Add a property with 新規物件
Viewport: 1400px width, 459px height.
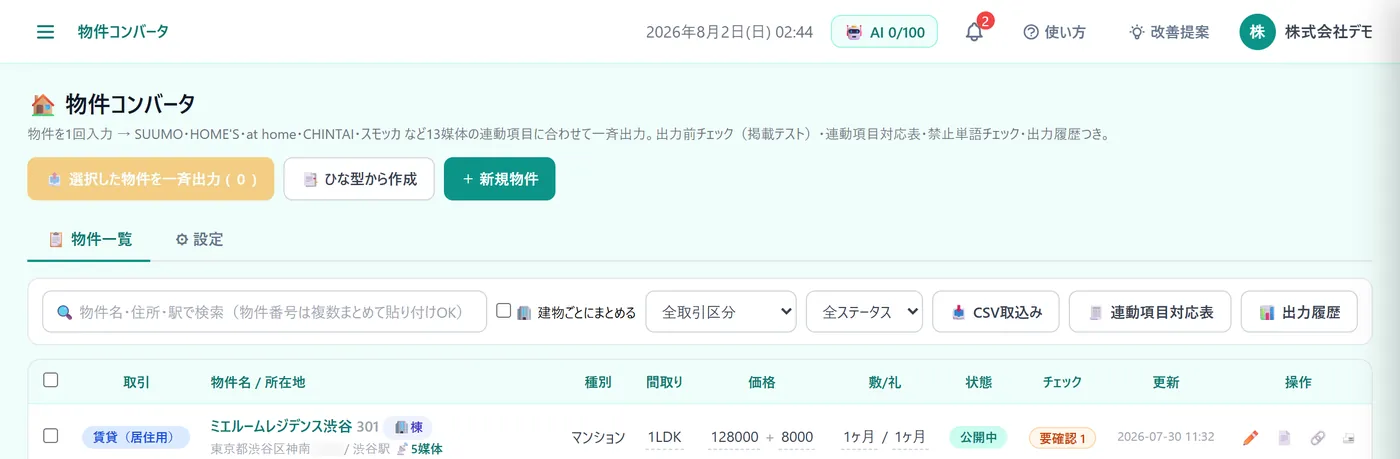click(x=499, y=179)
